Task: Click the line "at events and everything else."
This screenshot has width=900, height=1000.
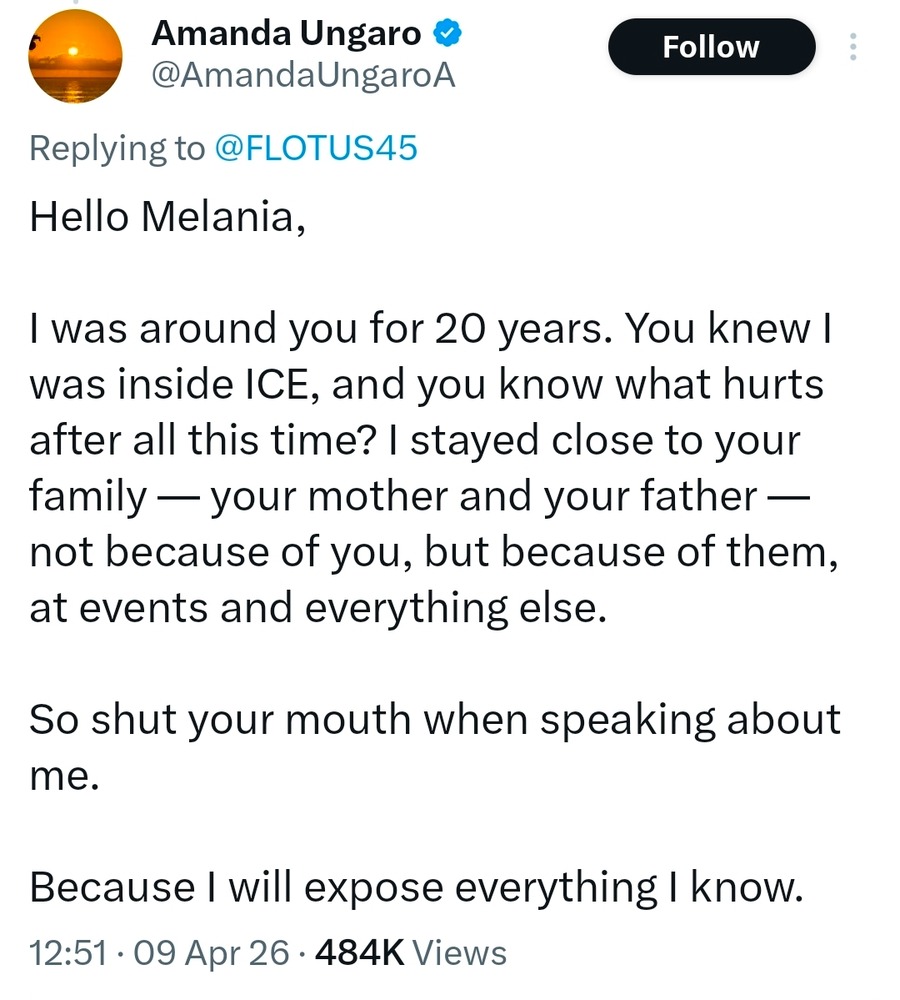Action: pyautogui.click(x=318, y=608)
